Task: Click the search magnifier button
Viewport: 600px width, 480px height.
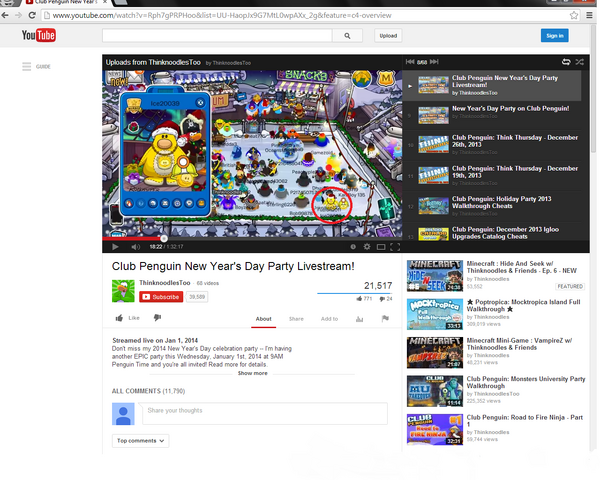Action: point(347,36)
